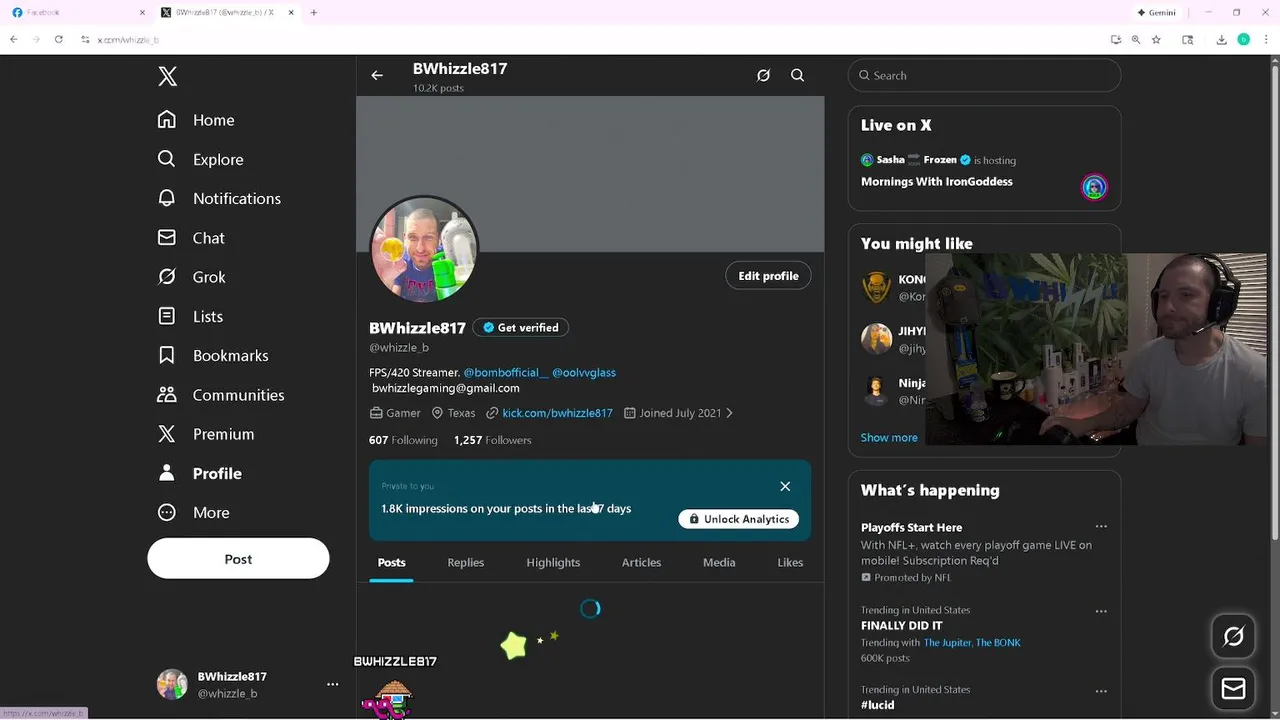Open the new tab plus button
The width and height of the screenshot is (1280, 720).
pos(314,12)
